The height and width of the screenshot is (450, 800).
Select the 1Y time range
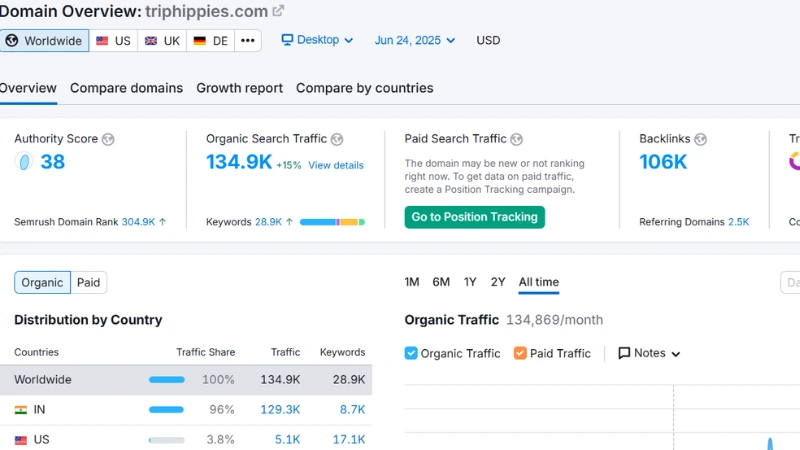click(470, 282)
